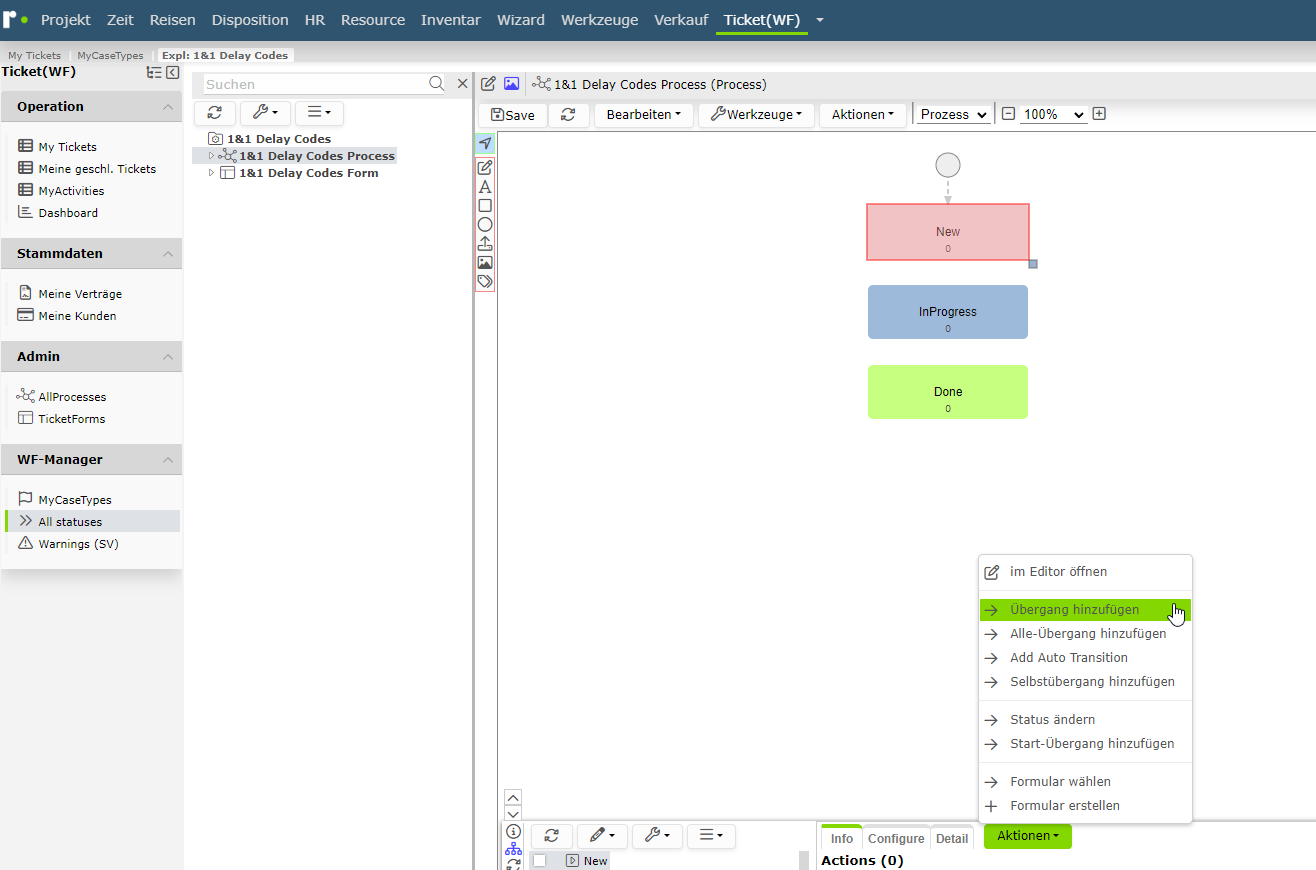Choose the circle shape tool
This screenshot has width=1316, height=870.
pos(485,224)
